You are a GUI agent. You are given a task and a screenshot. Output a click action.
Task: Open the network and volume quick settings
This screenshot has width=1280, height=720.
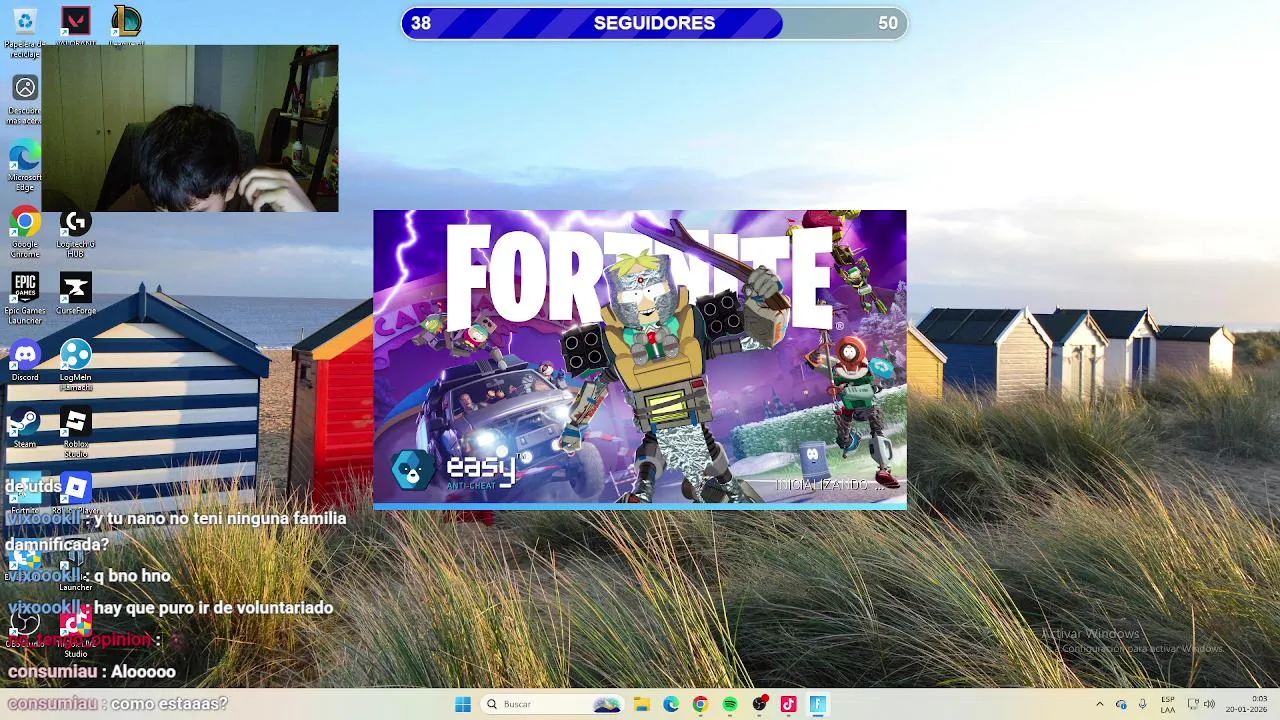(1201, 704)
